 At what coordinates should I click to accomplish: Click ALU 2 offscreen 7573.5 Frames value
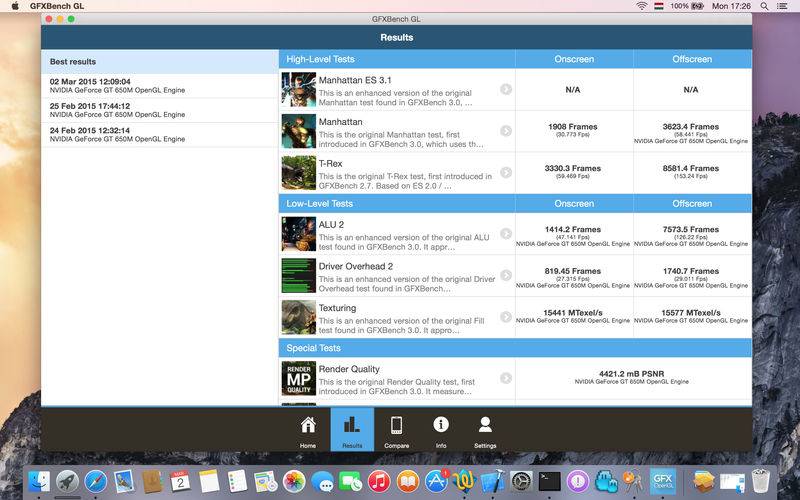[690, 230]
